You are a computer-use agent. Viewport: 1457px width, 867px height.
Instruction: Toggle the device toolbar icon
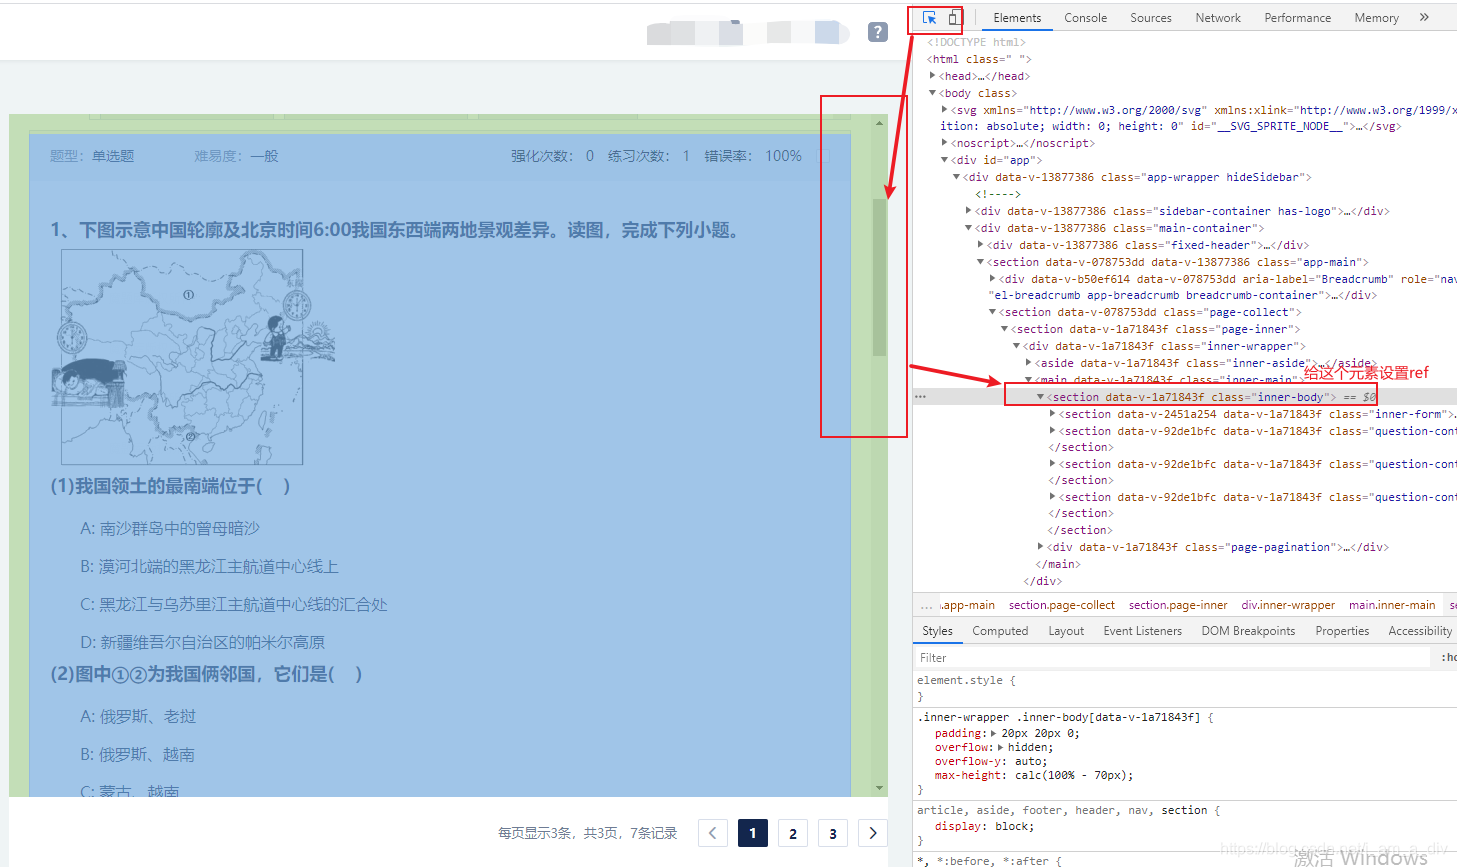(953, 18)
